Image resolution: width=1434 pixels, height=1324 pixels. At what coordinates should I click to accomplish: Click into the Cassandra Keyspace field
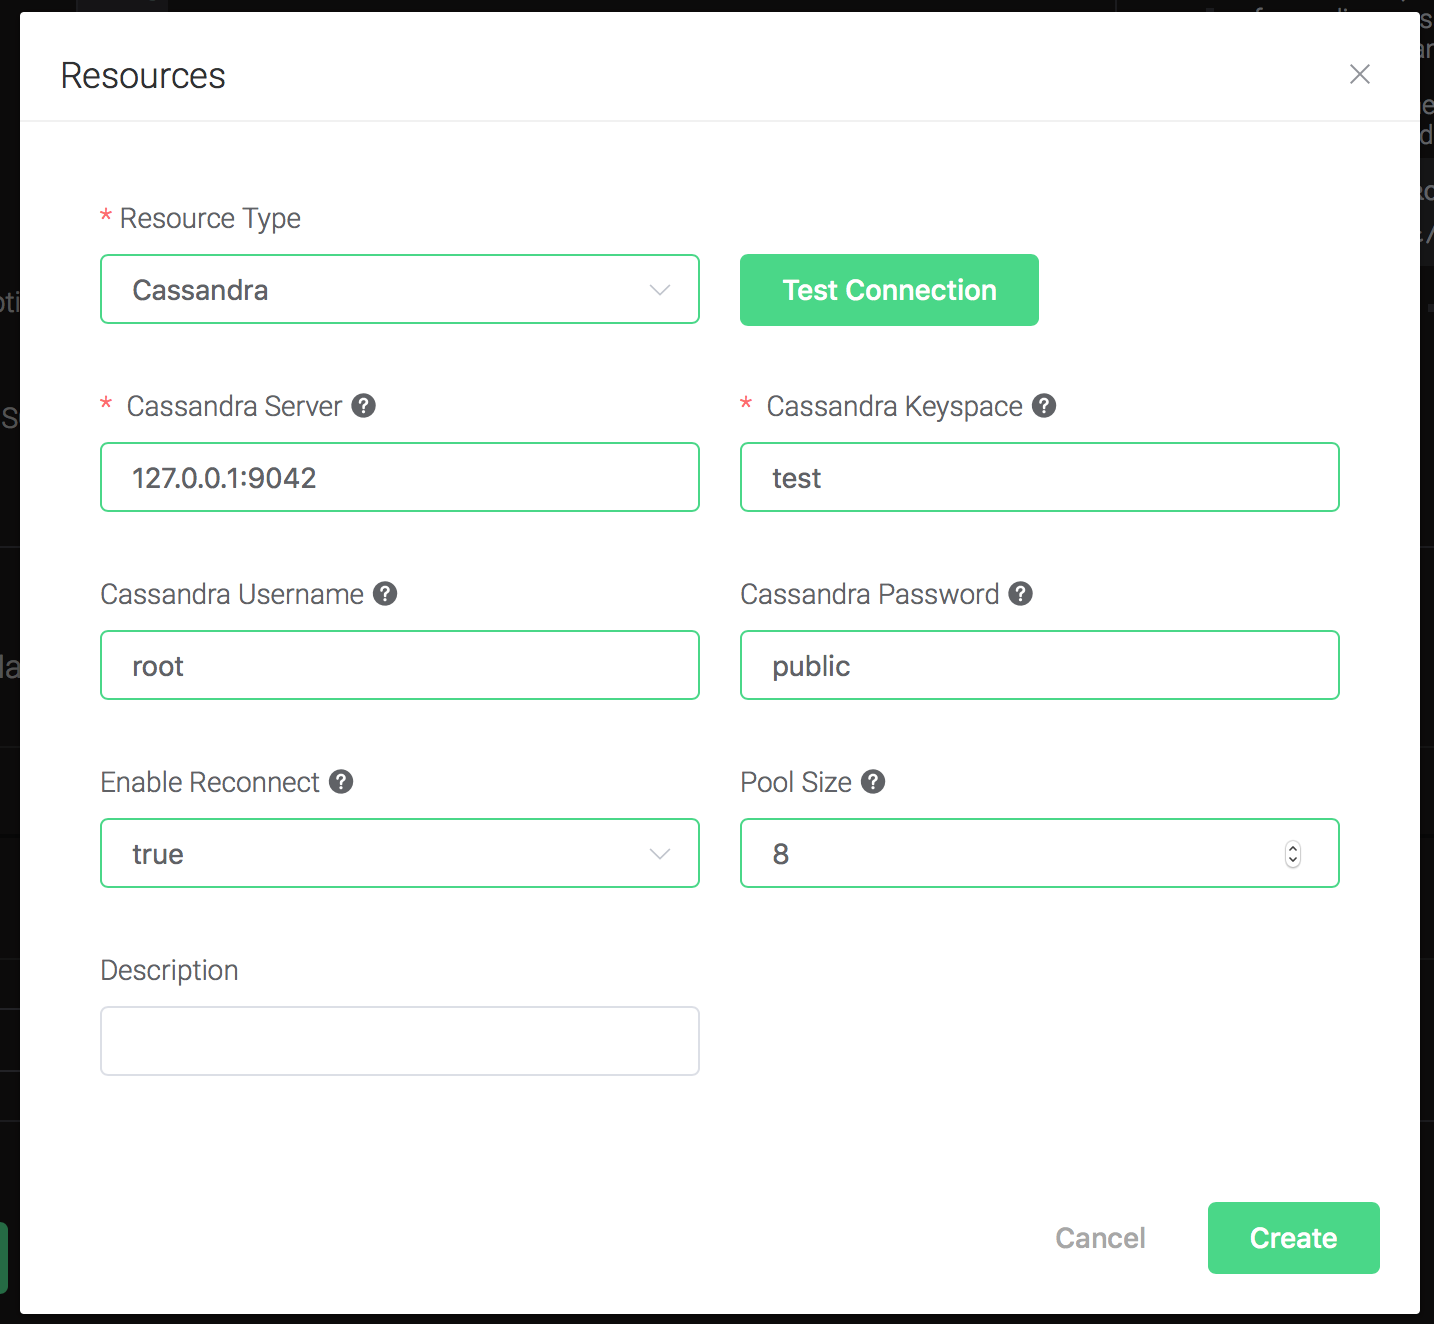pos(1040,478)
